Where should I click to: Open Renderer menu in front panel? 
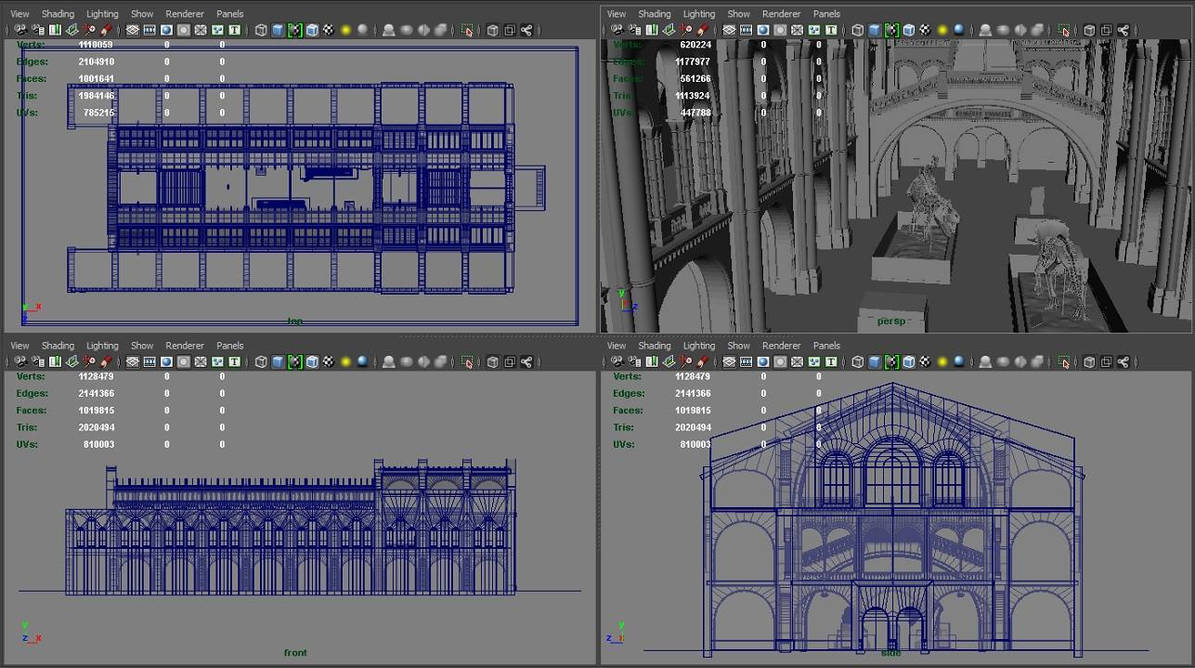[184, 346]
